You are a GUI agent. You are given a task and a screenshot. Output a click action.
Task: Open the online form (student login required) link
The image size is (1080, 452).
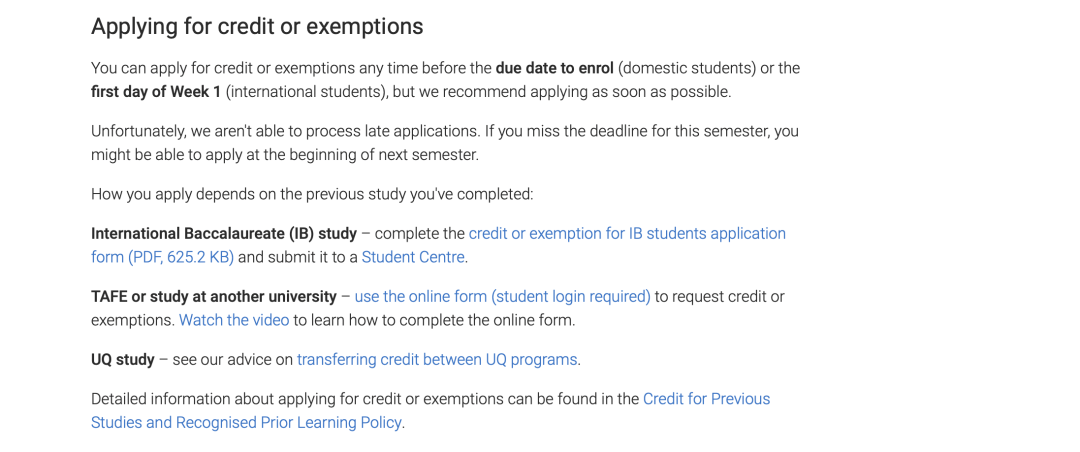point(502,297)
